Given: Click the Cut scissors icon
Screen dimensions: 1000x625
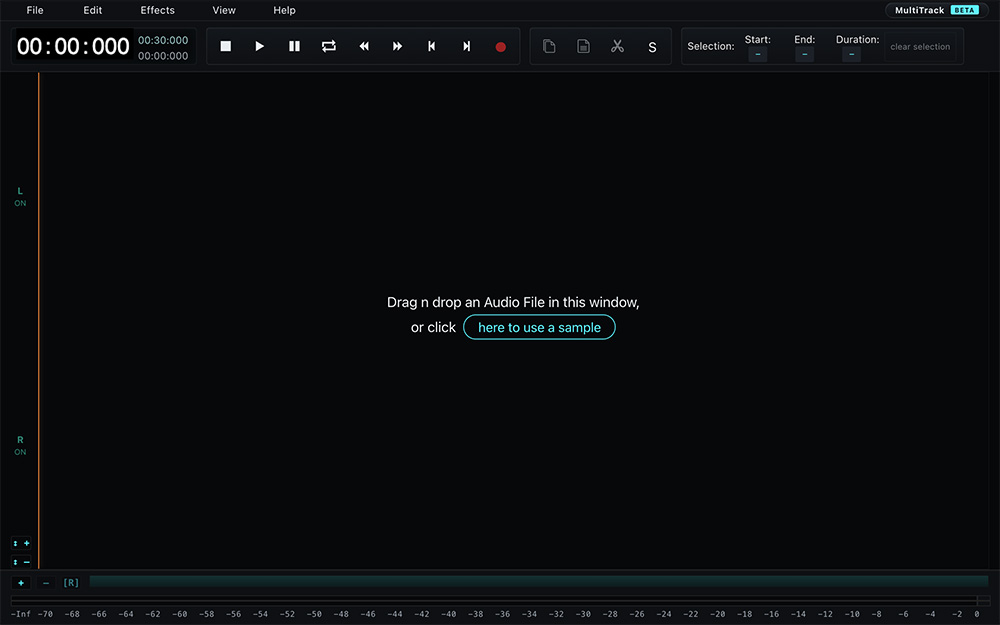Looking at the screenshot, I should tap(617, 46).
